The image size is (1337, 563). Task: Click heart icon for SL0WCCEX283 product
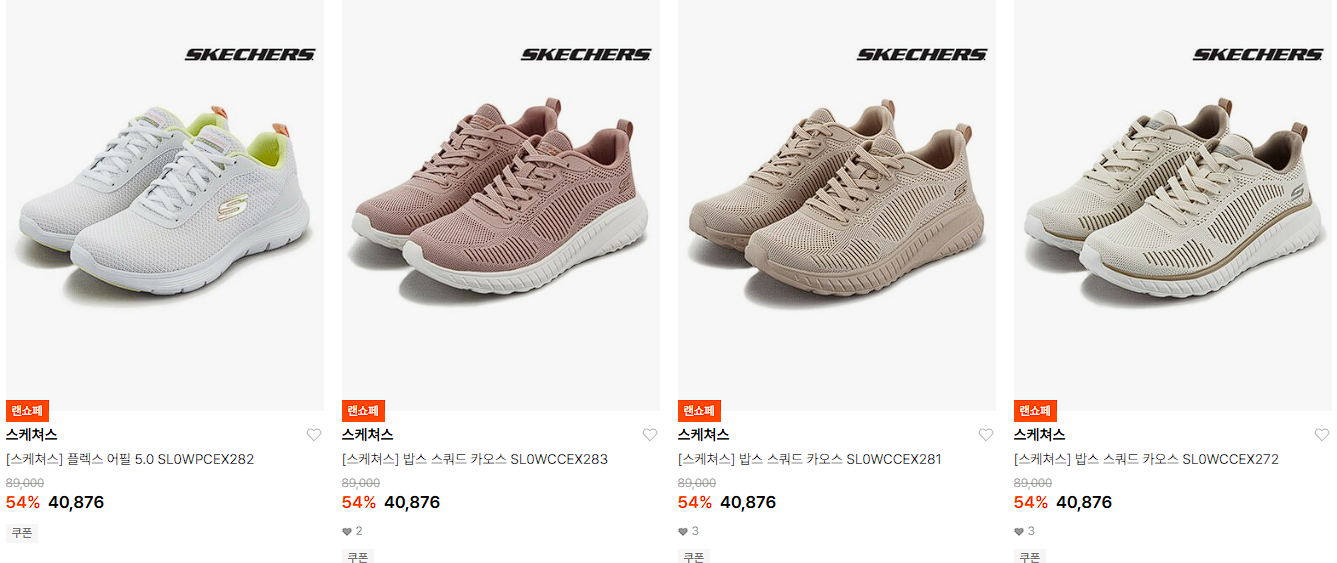[x=650, y=435]
